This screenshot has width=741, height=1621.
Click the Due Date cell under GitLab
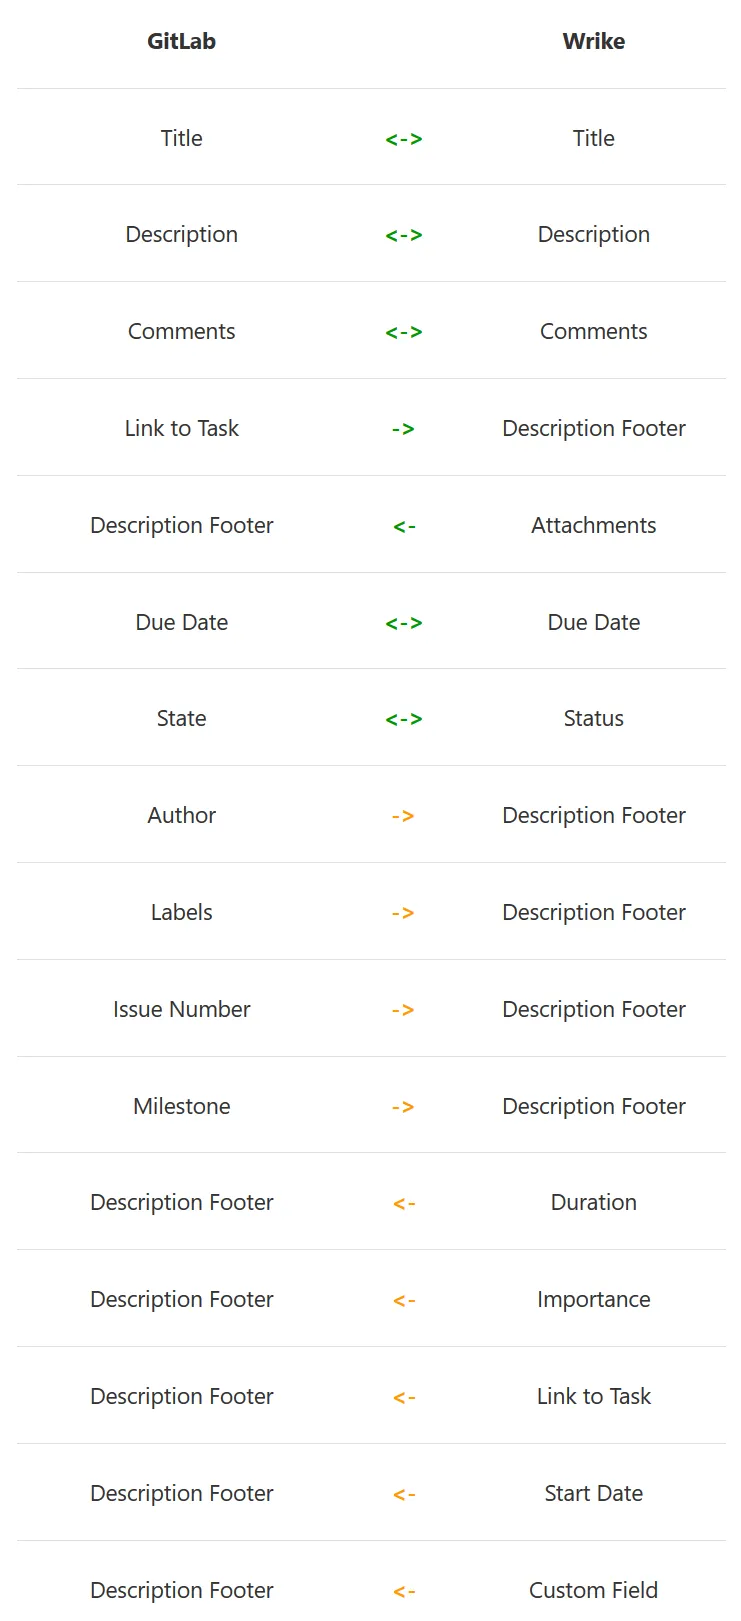(x=181, y=622)
